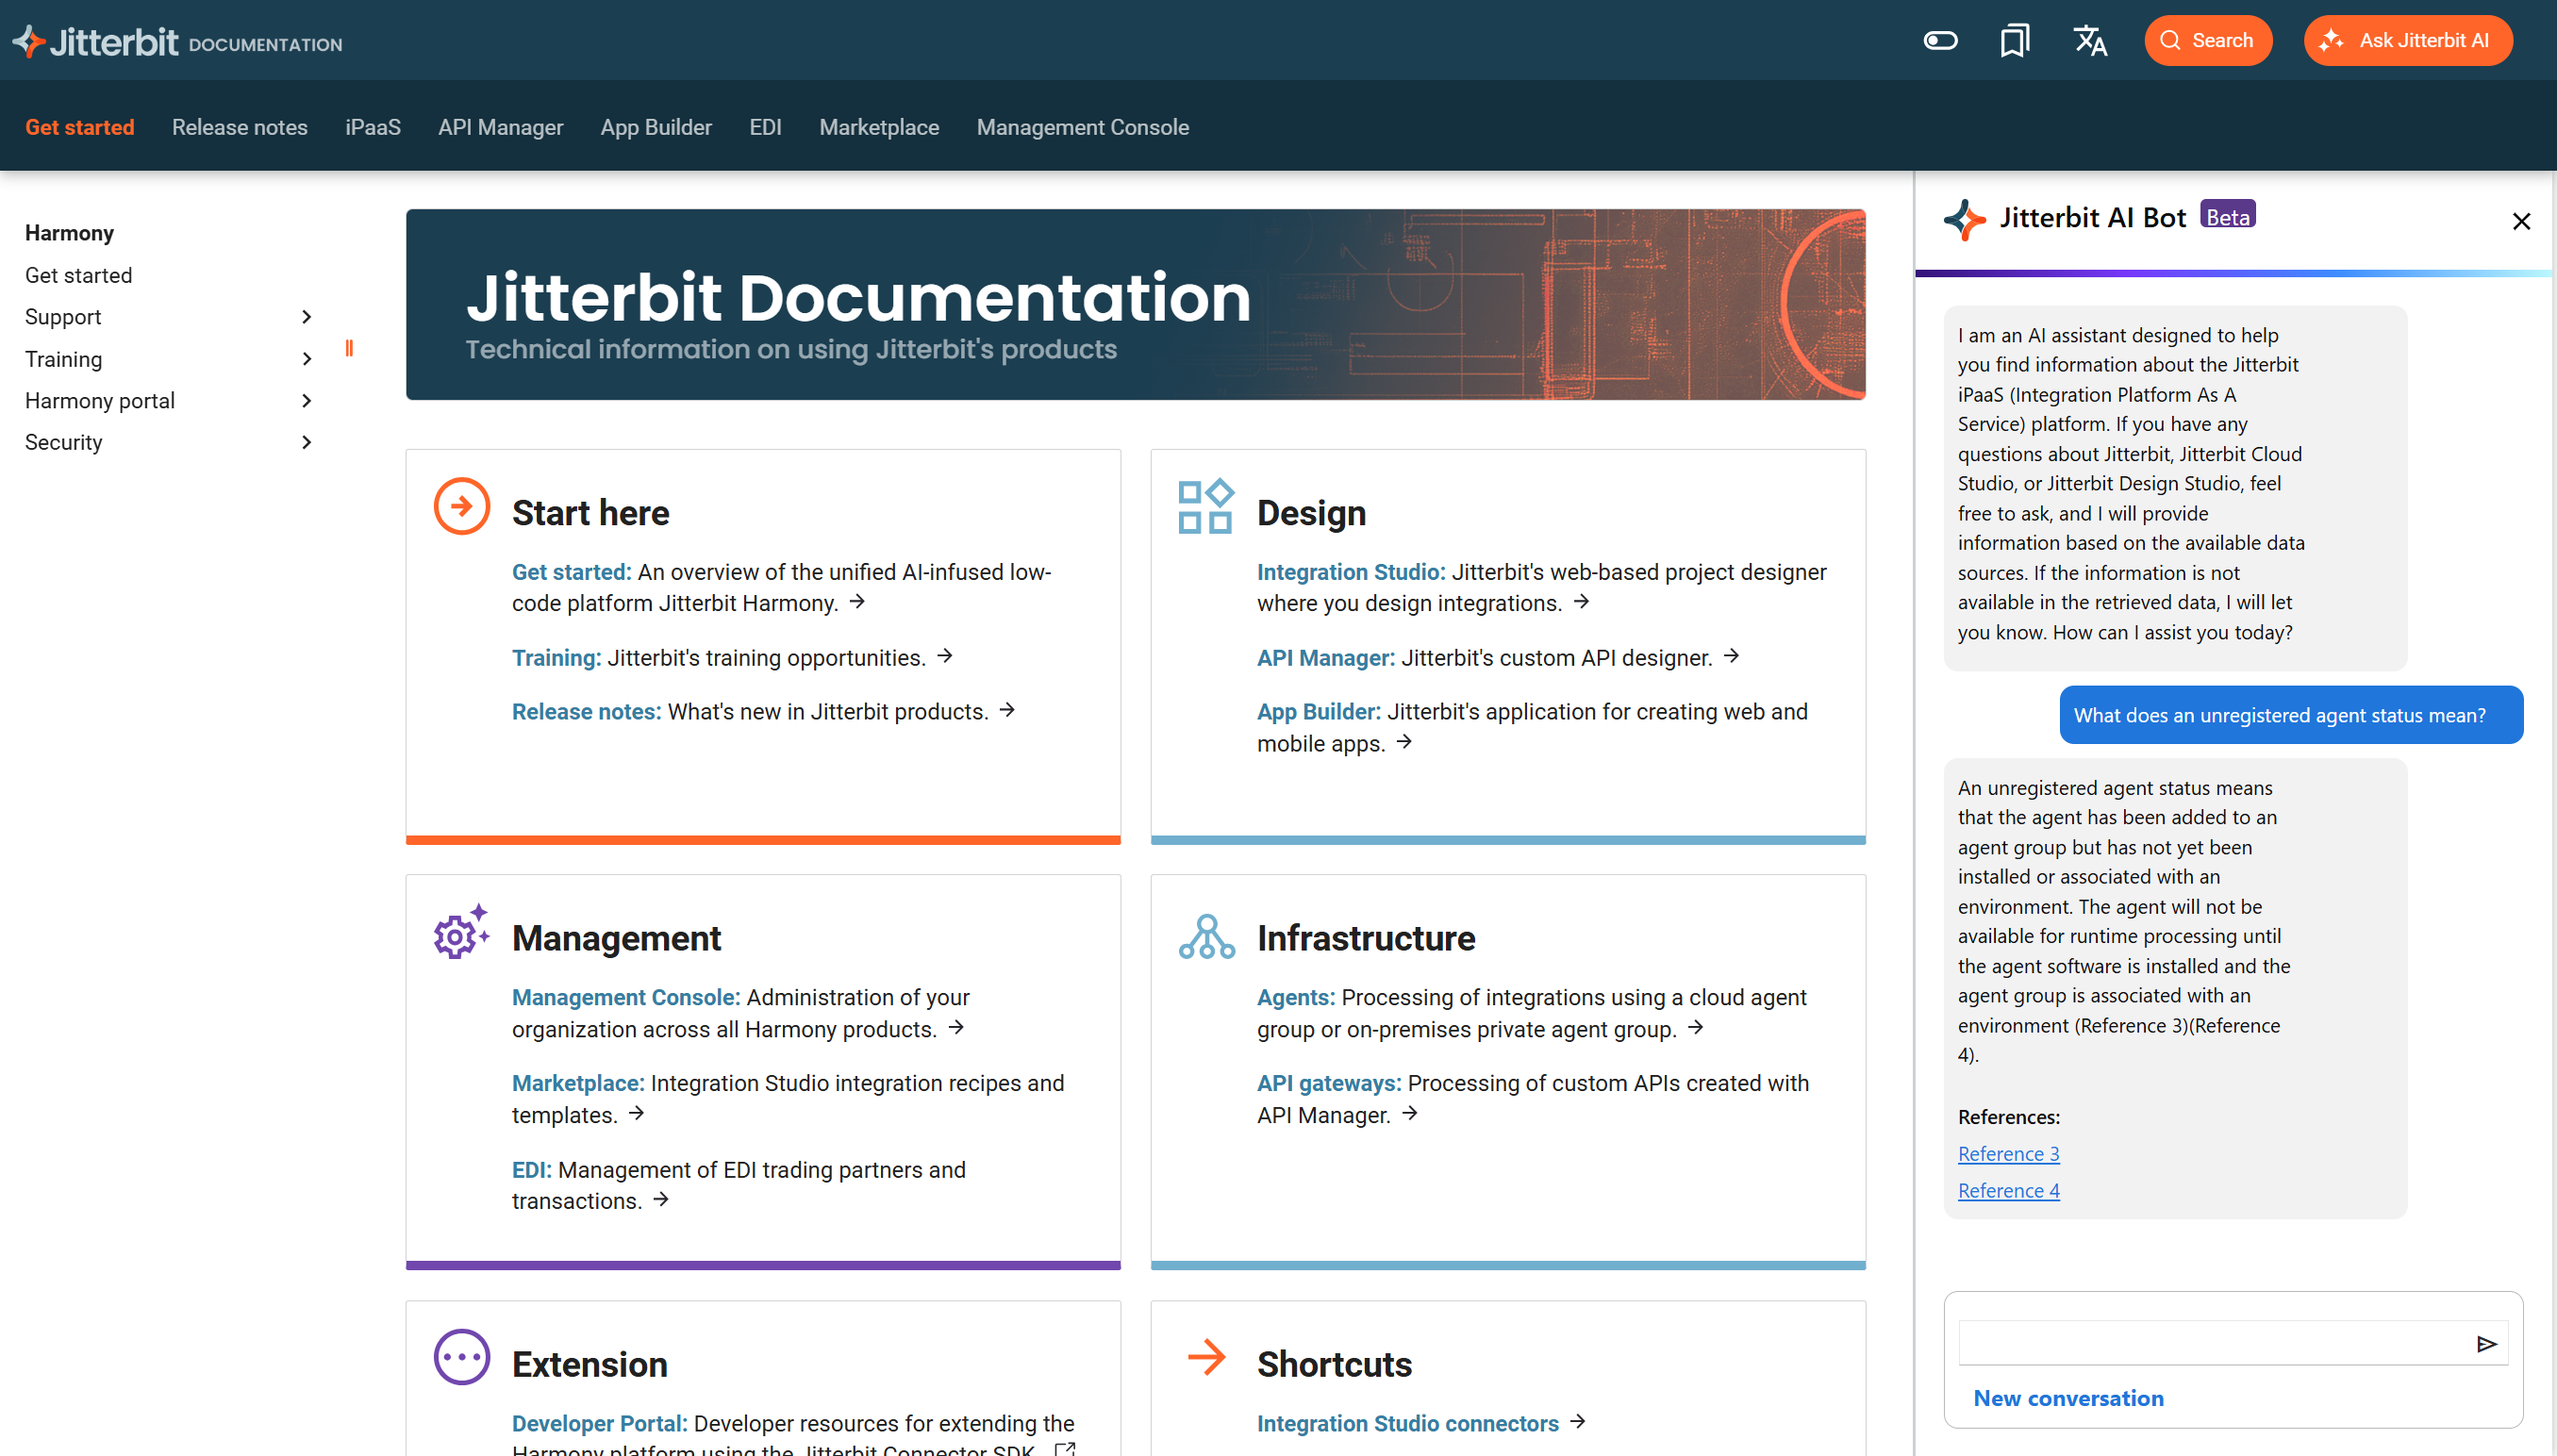Click arrow after recipes and templates text
The height and width of the screenshot is (1456, 2557).
636,1114
